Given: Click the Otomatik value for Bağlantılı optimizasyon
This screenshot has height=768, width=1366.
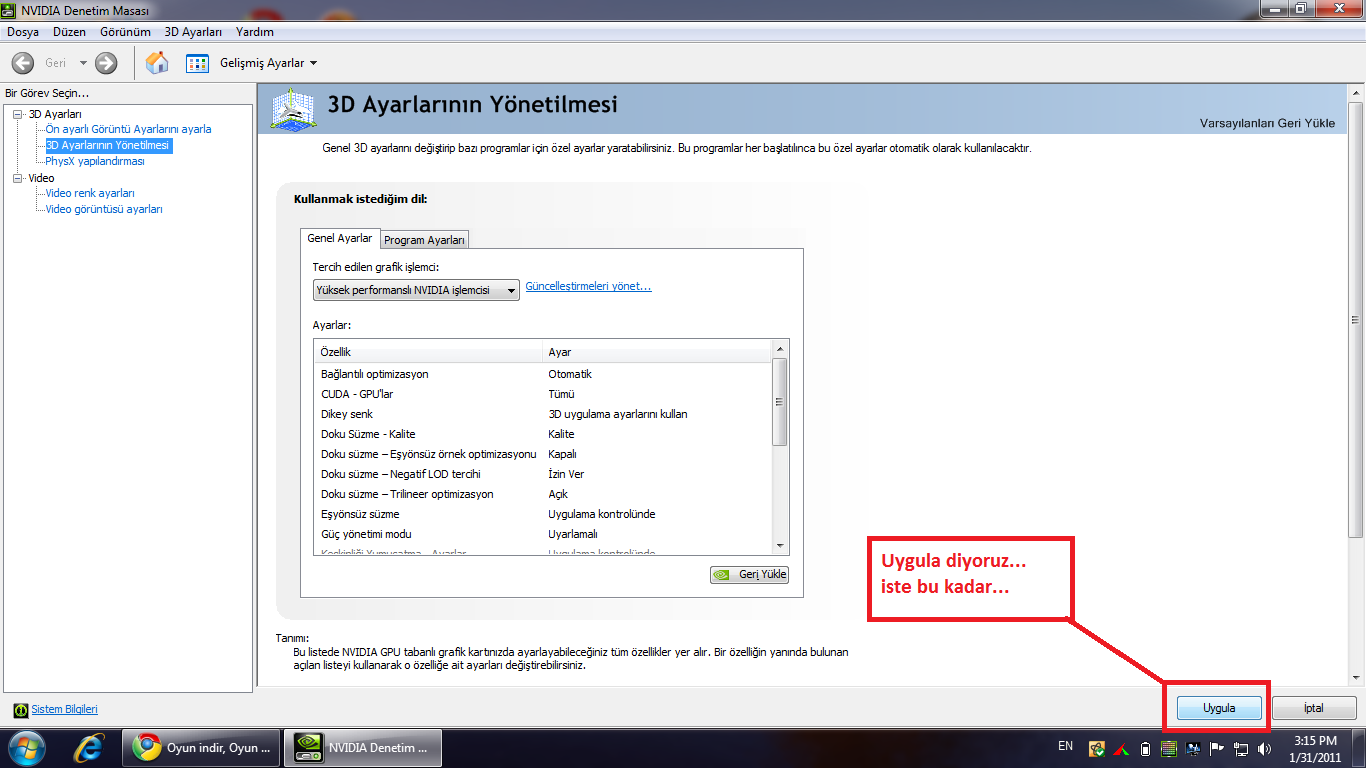Looking at the screenshot, I should [570, 374].
